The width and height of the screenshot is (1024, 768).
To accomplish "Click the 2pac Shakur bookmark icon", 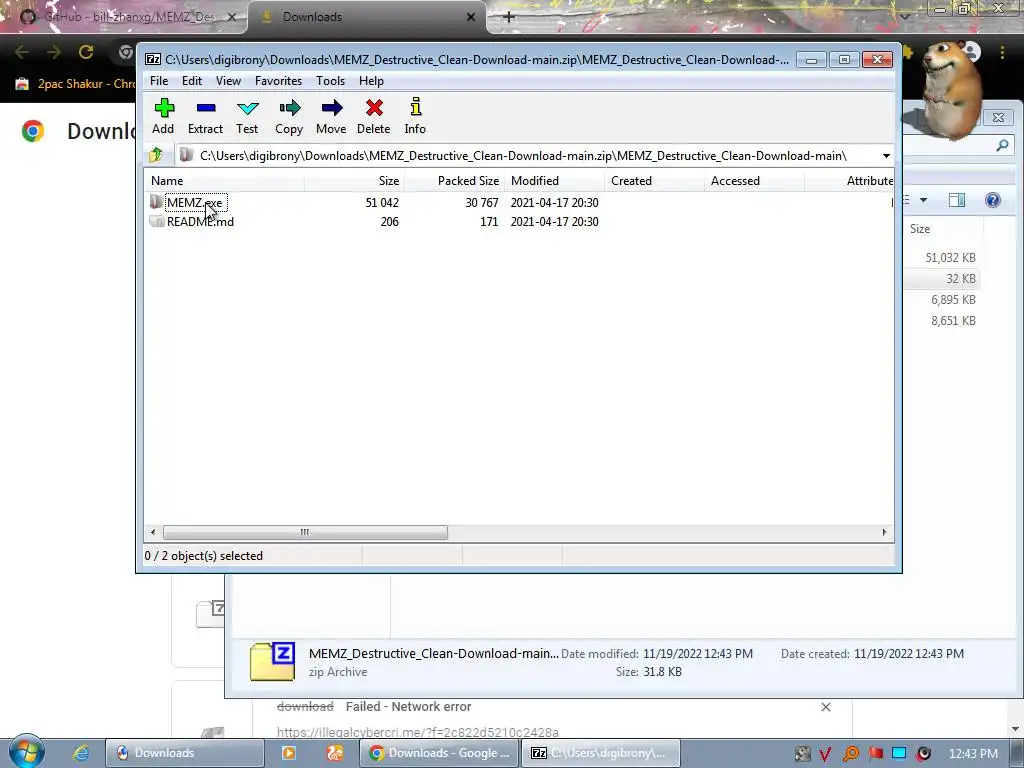I will tap(22, 84).
